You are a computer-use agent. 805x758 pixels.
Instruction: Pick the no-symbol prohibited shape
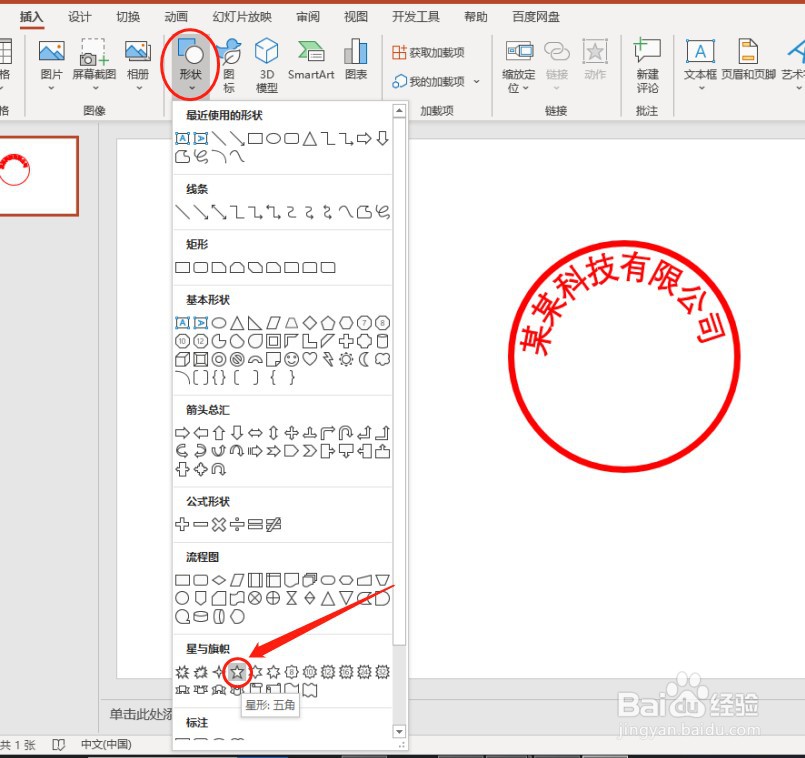237,359
